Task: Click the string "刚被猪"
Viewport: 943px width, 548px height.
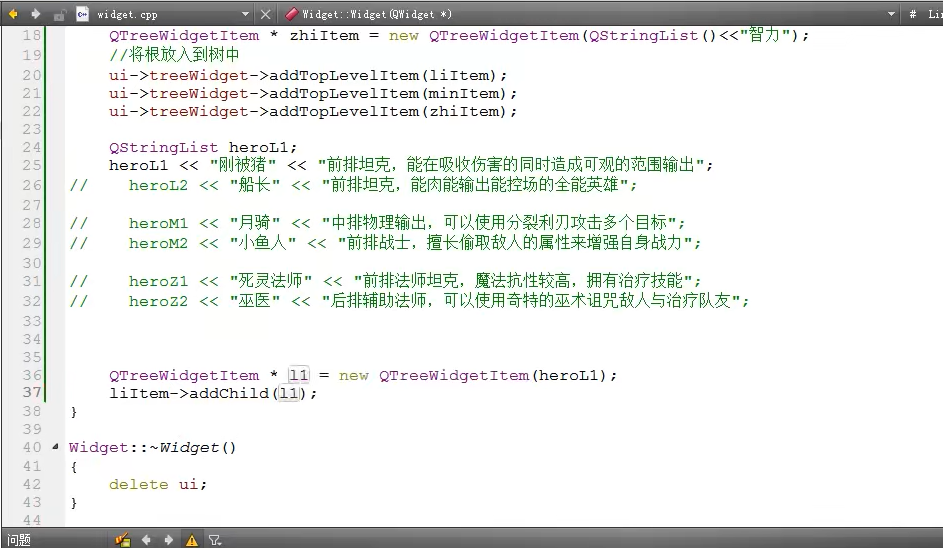Action: tap(243, 165)
